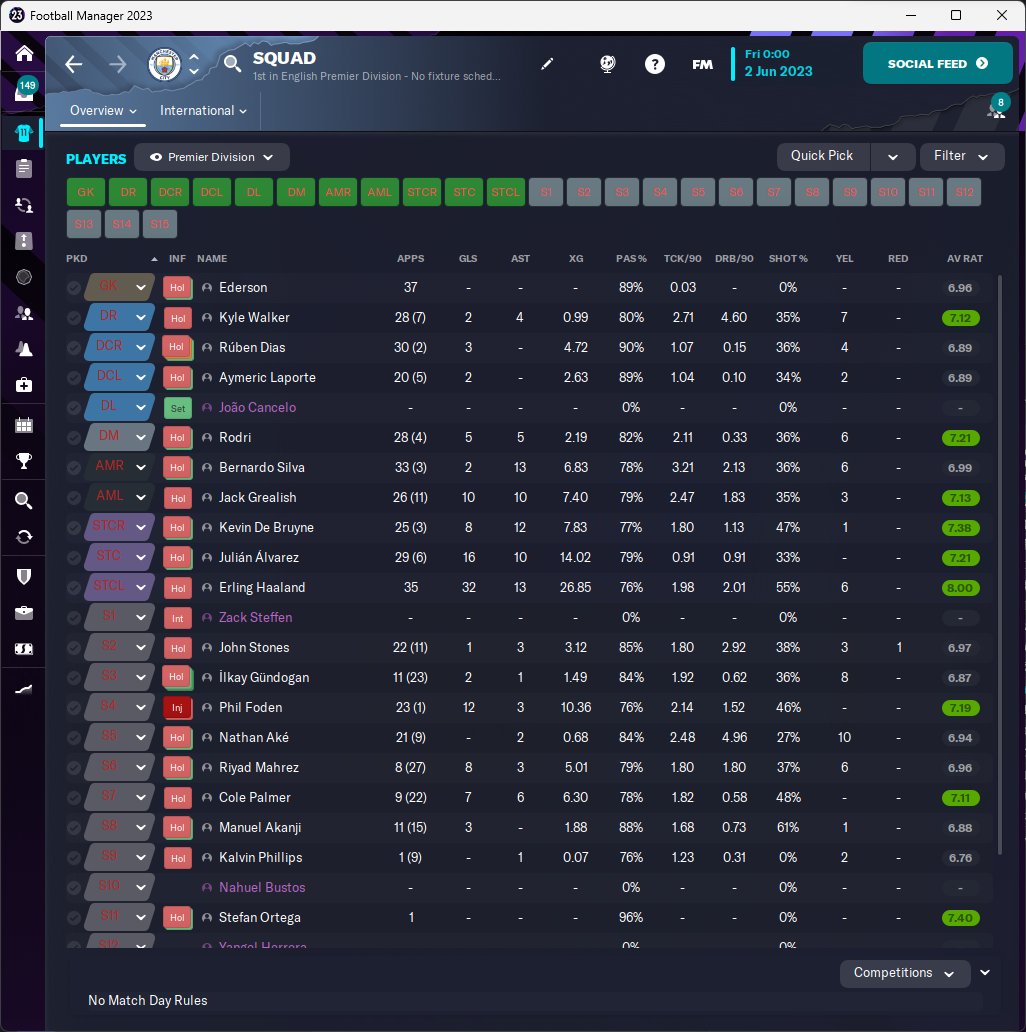Image resolution: width=1026 pixels, height=1032 pixels.
Task: Sort by the AV RAT column header
Action: [964, 259]
